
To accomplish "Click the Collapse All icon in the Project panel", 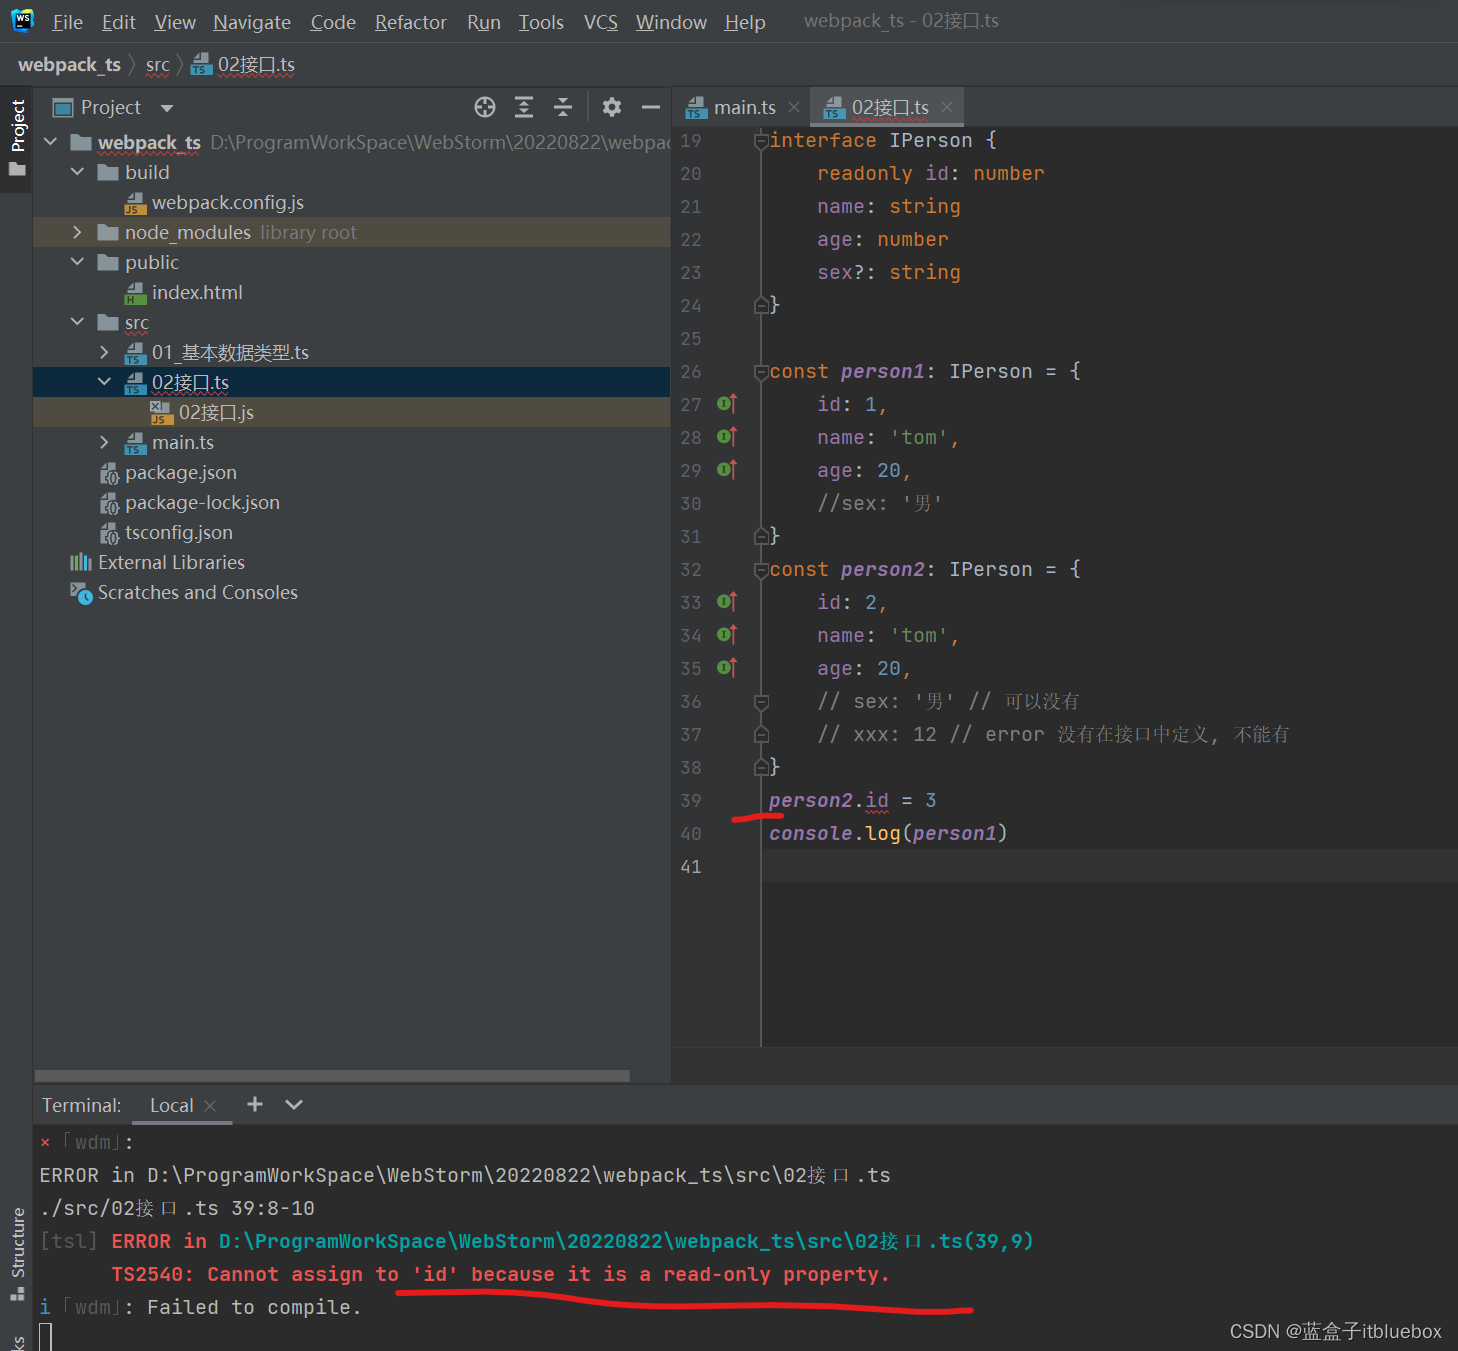I will (x=563, y=107).
